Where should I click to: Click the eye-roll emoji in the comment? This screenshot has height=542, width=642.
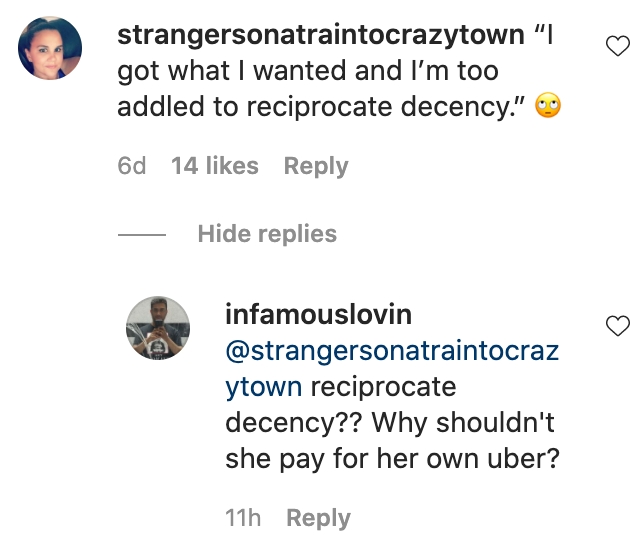[x=548, y=107]
